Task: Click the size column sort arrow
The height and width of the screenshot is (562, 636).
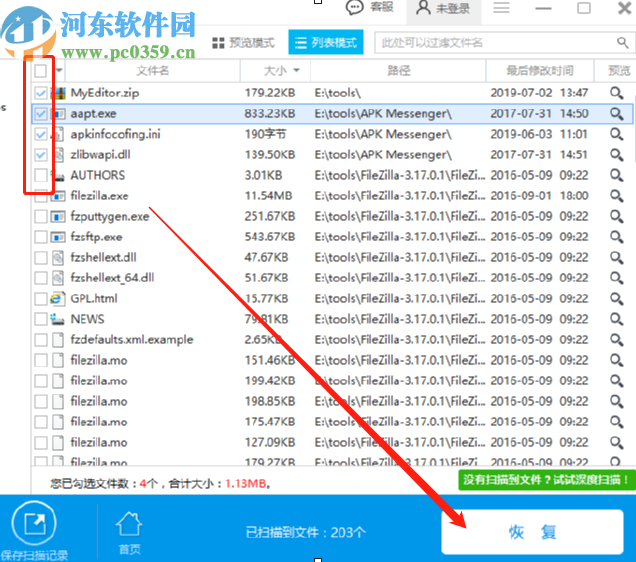Action: [x=297, y=71]
